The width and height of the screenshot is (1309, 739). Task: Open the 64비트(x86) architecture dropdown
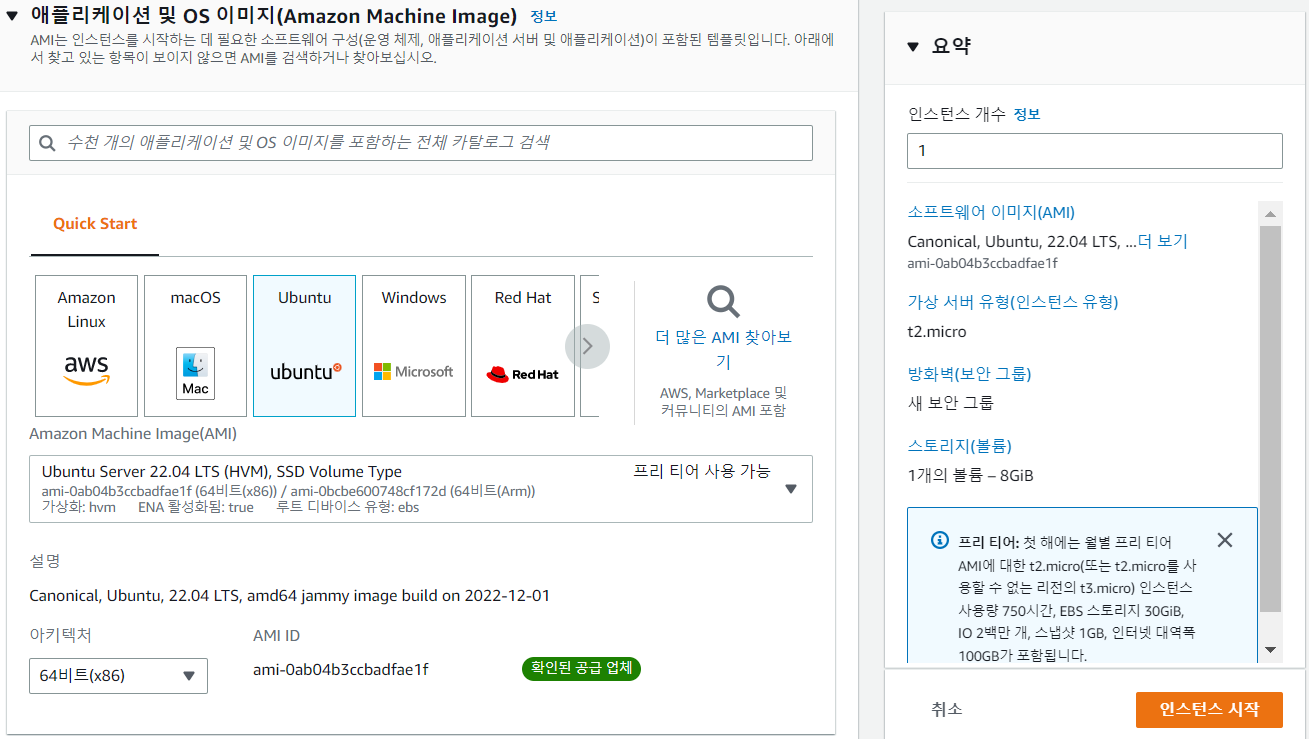pyautogui.click(x=118, y=676)
